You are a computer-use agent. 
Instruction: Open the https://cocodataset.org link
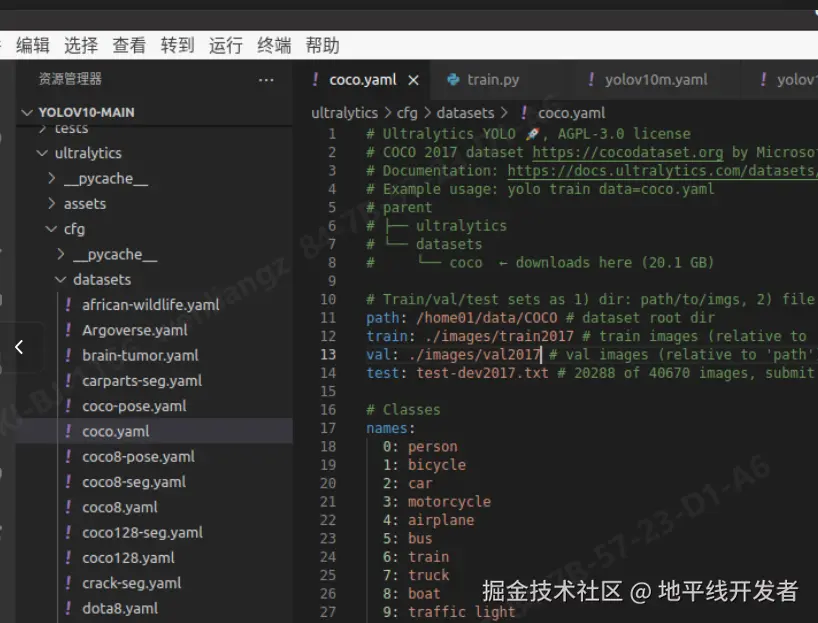[628, 152]
